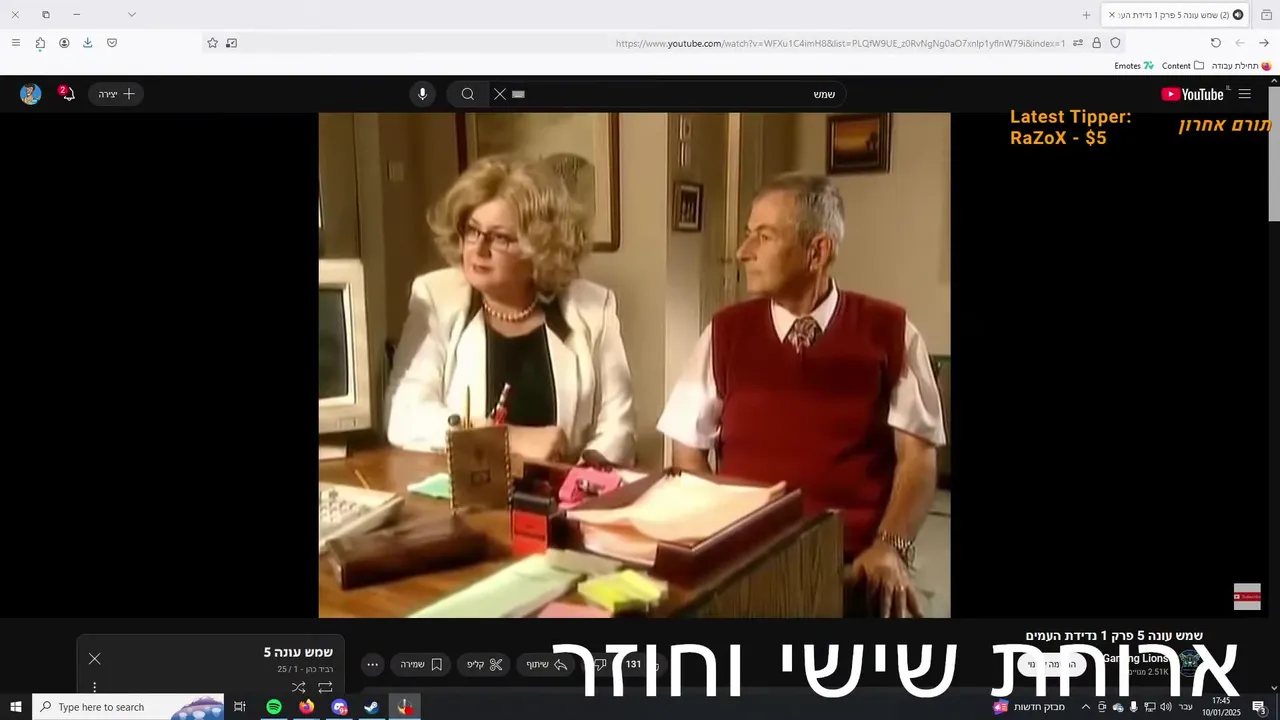
Task: Open a new browser tab
Action: pyautogui.click(x=1086, y=15)
